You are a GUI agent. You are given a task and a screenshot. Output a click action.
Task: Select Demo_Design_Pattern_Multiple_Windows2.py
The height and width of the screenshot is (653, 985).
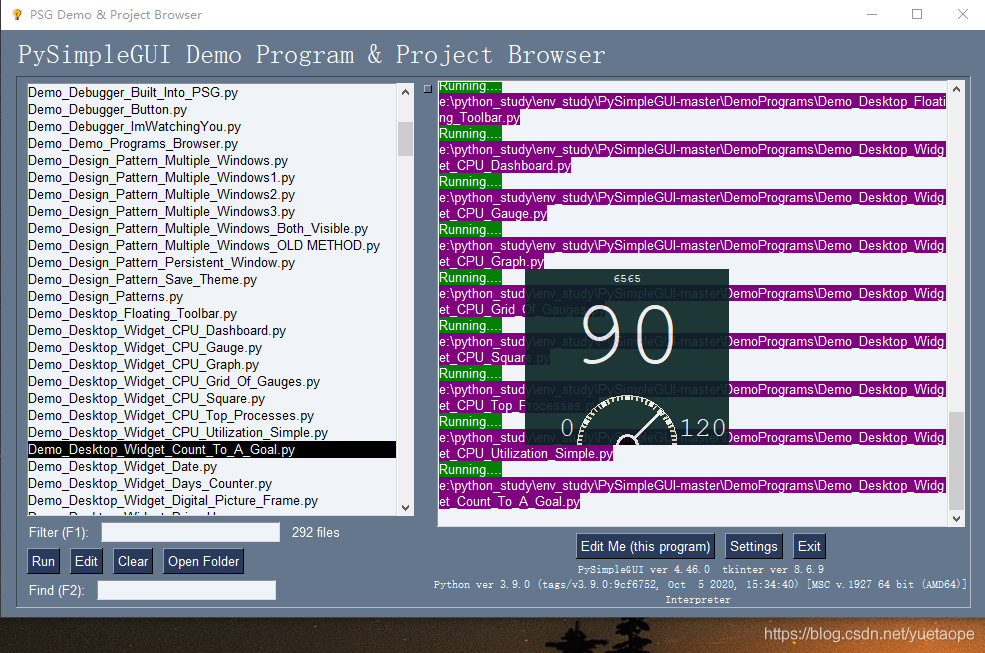[212, 194]
